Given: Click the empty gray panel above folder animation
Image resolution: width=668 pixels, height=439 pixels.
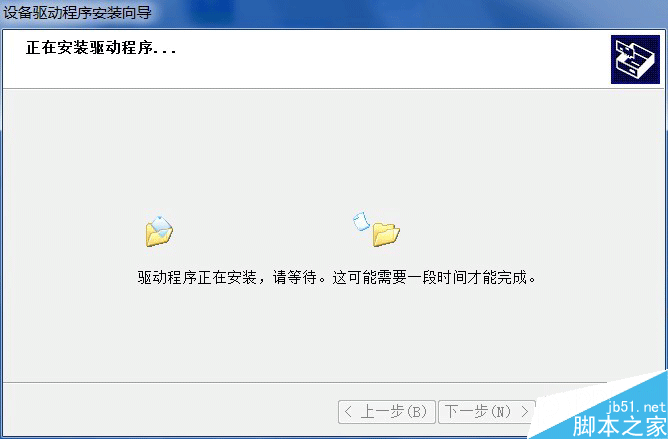Looking at the screenshot, I should tap(334, 149).
